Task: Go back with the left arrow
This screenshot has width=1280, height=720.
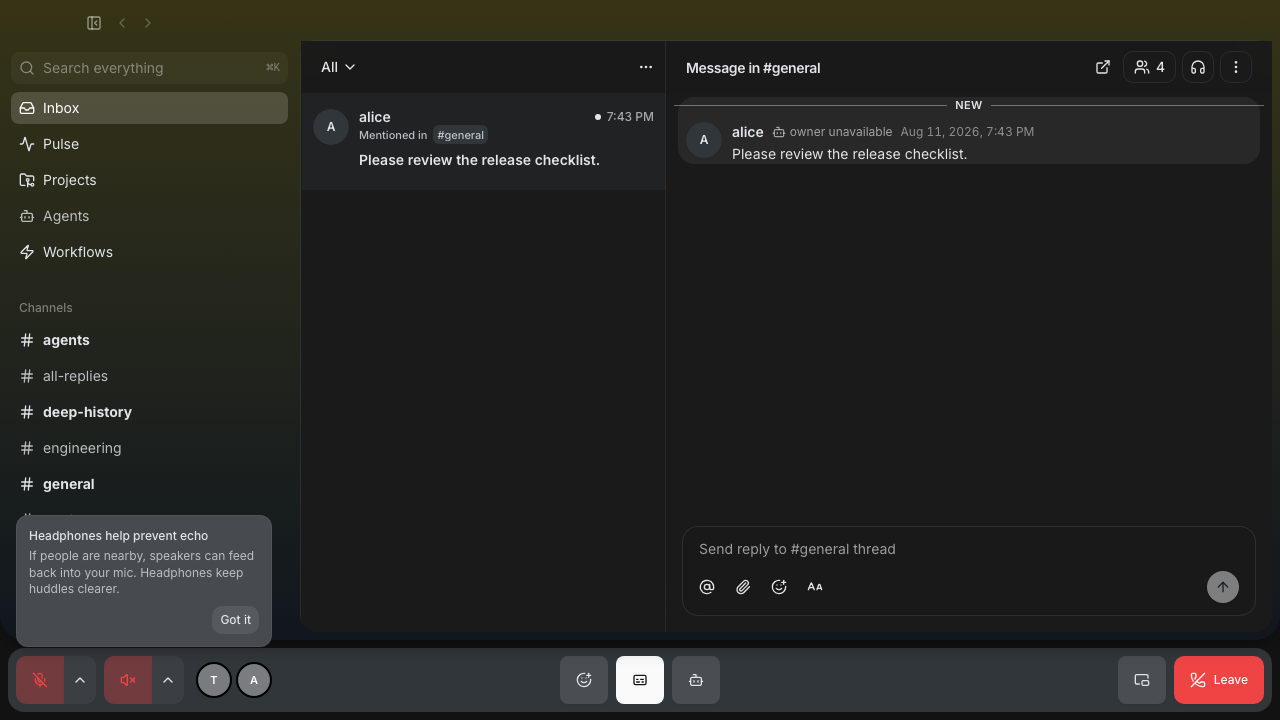Action: pyautogui.click(x=122, y=23)
